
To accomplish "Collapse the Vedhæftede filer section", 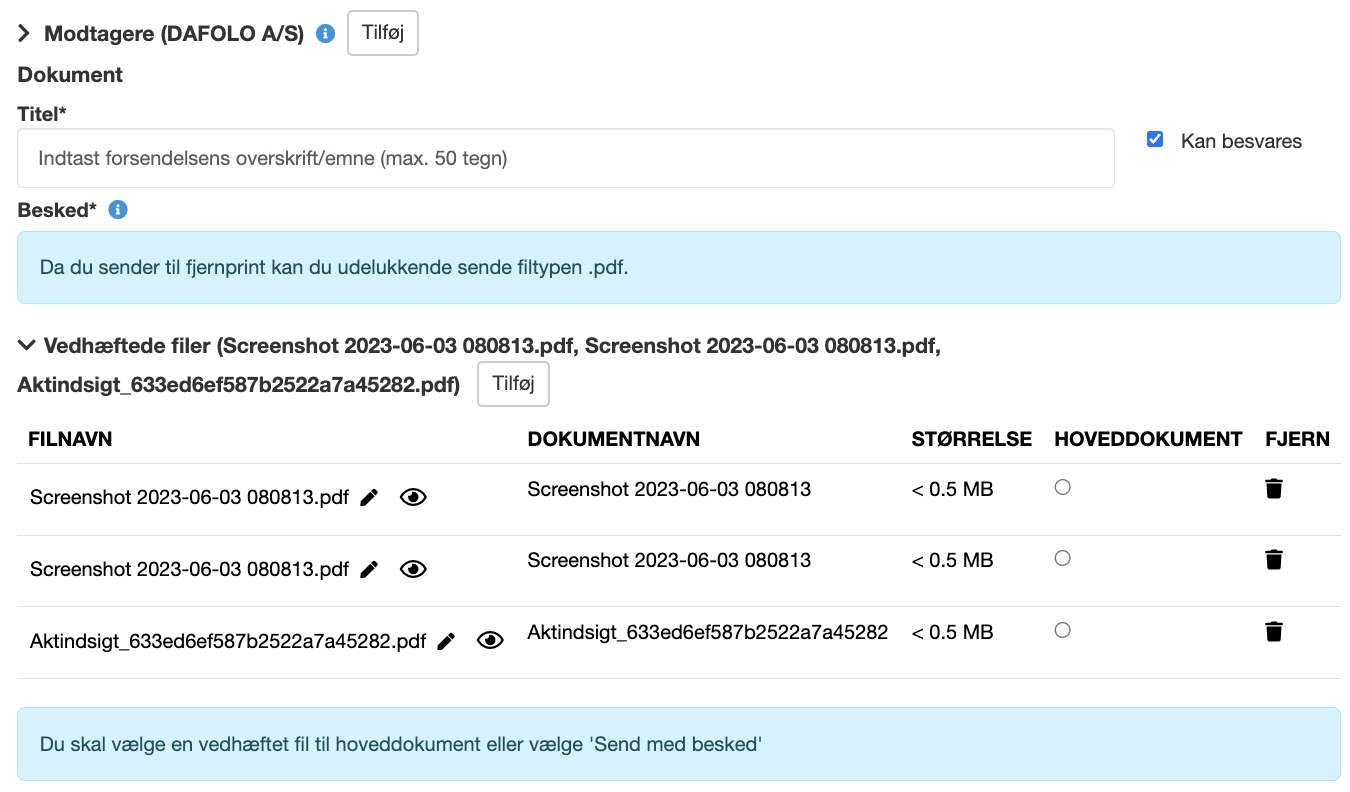I will tap(25, 346).
